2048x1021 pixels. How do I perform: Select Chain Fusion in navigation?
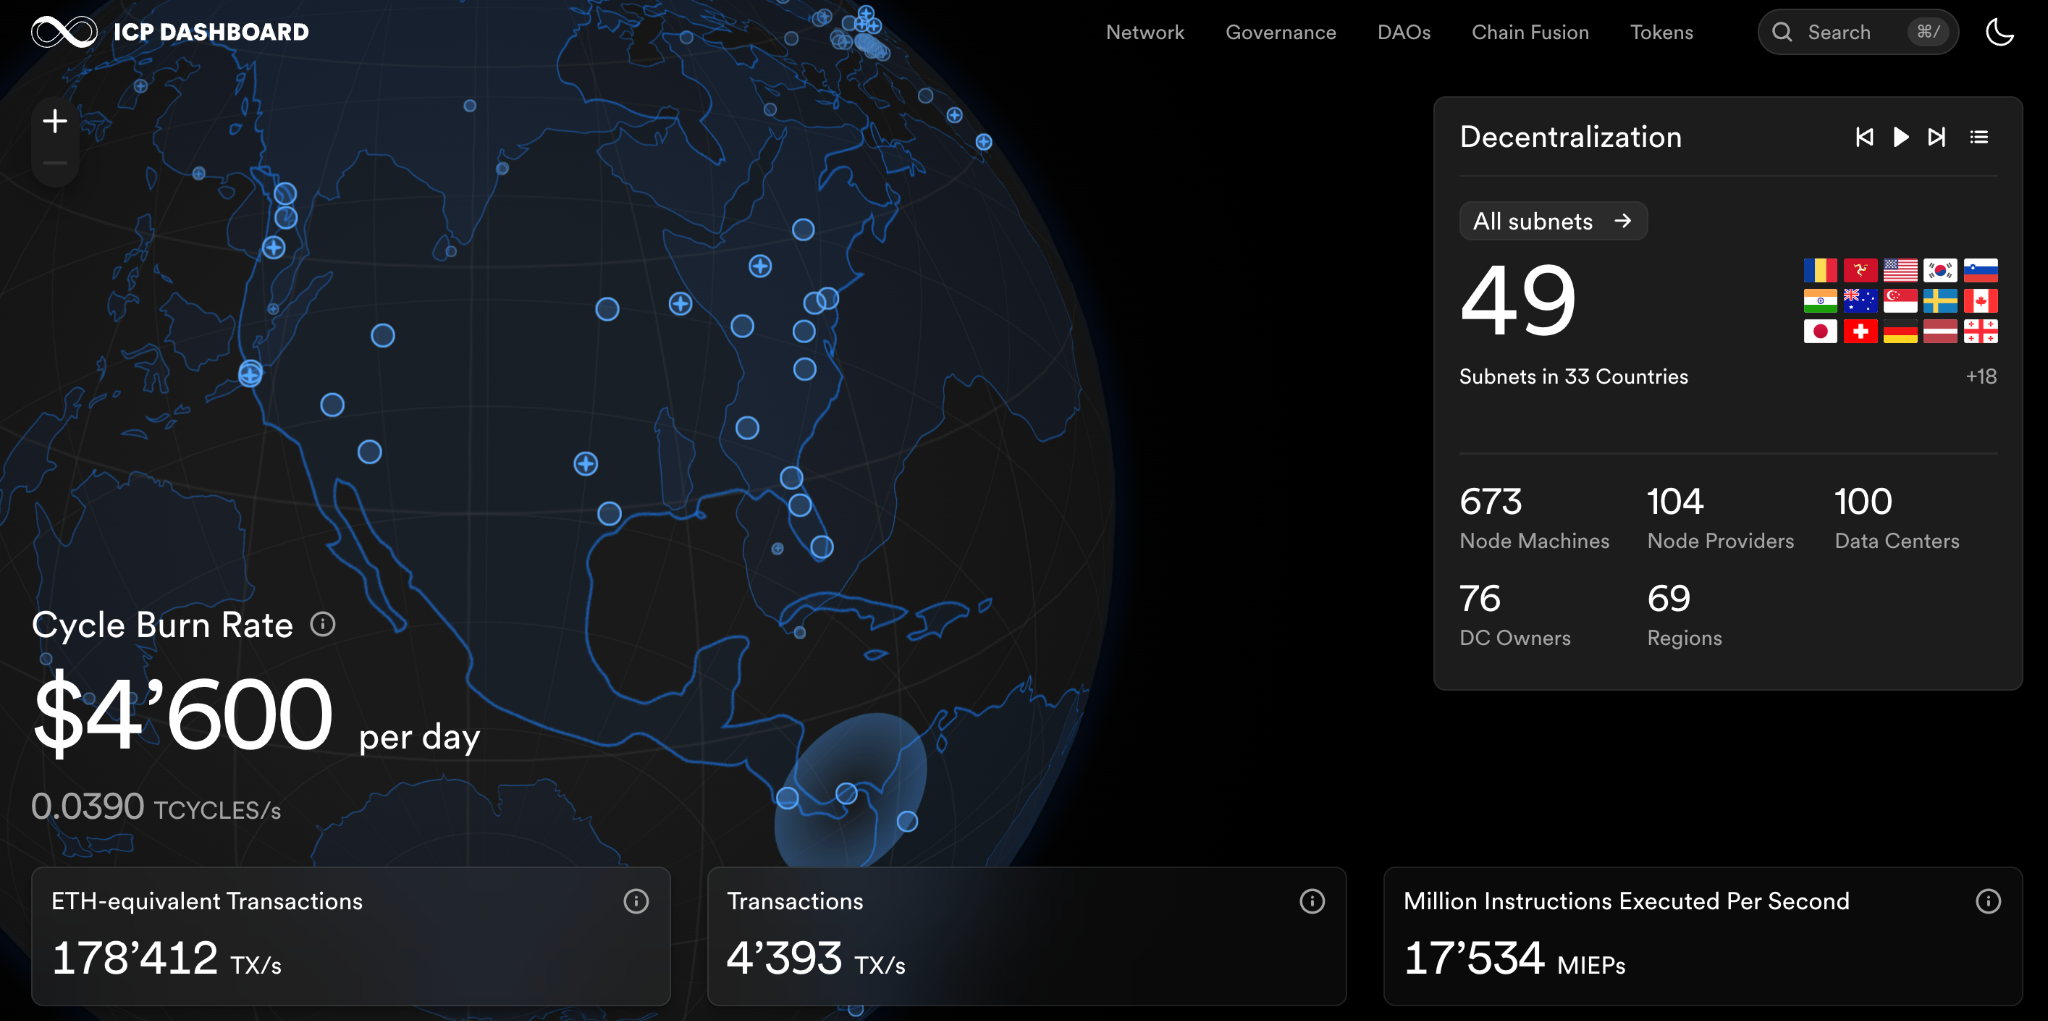point(1530,32)
